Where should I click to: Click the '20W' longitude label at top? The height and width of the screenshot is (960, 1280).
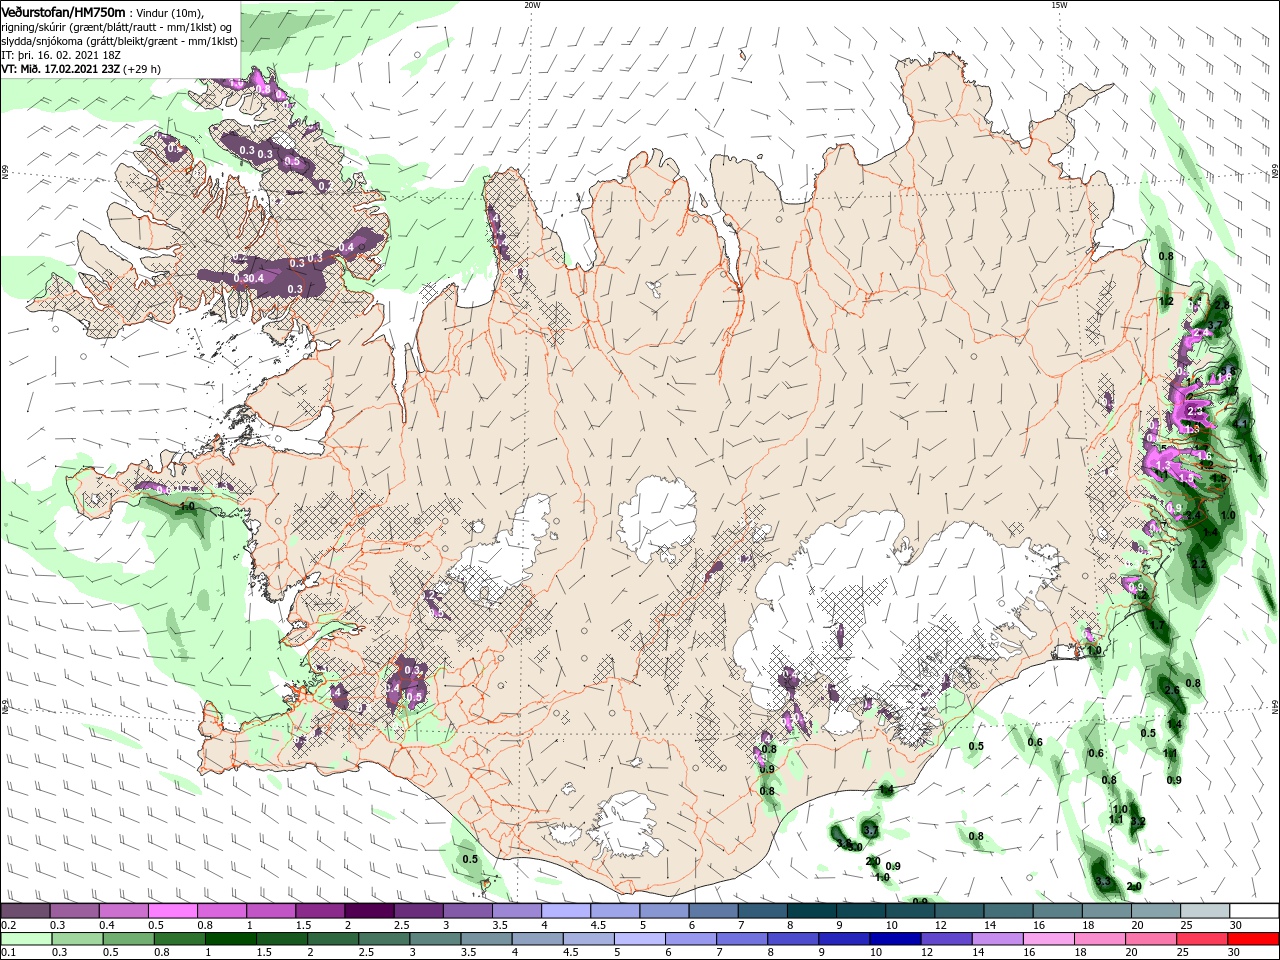(532, 4)
